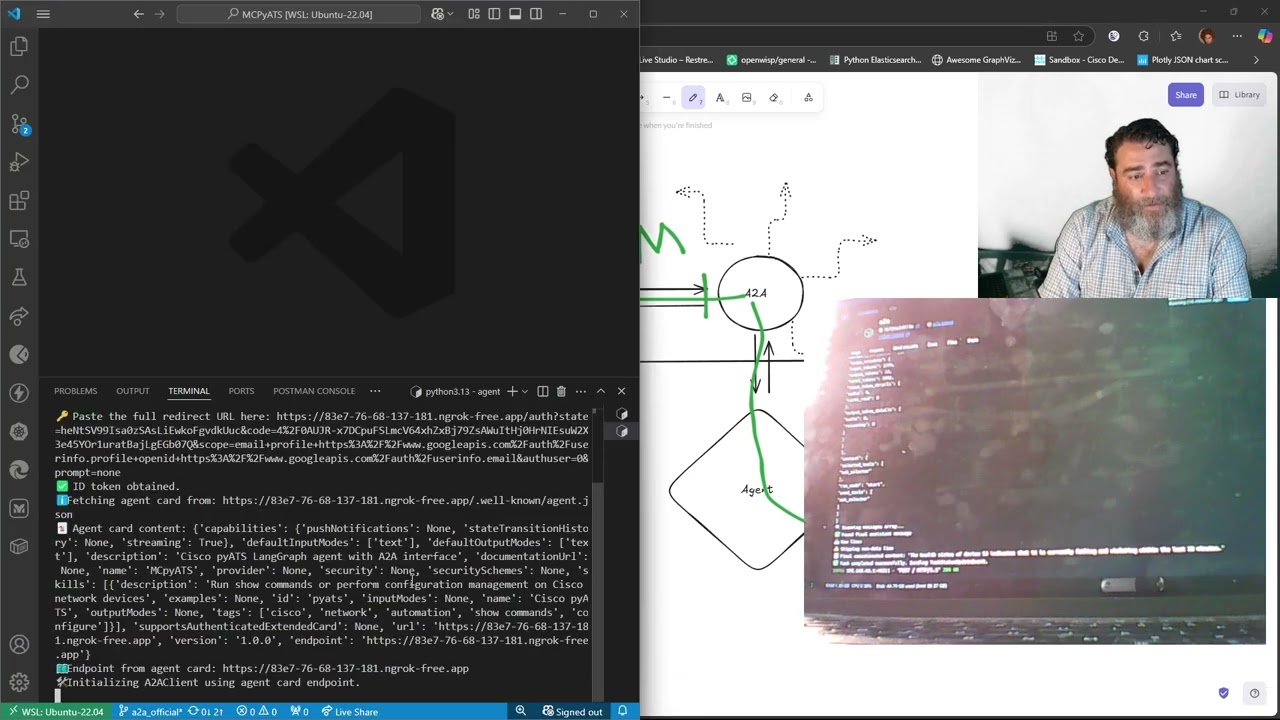Screen dimensions: 1280x720
Task: Open the Live Share activity bar view
Action: point(19,316)
